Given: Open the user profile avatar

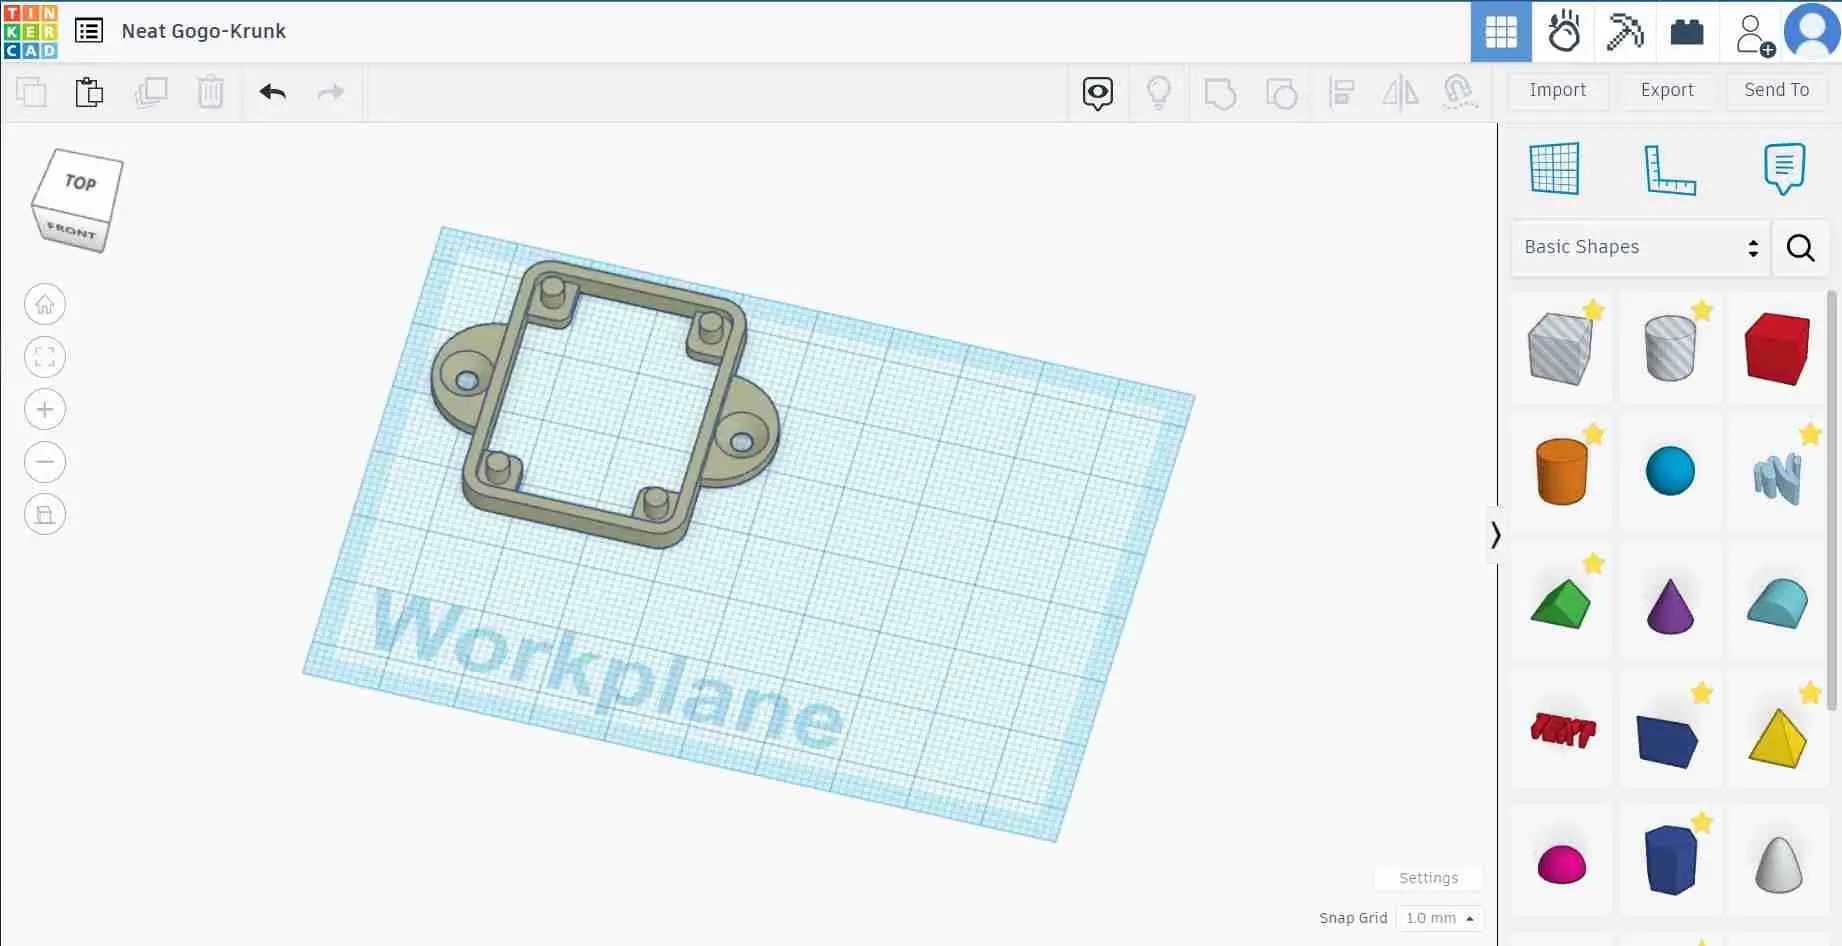Looking at the screenshot, I should point(1812,32).
